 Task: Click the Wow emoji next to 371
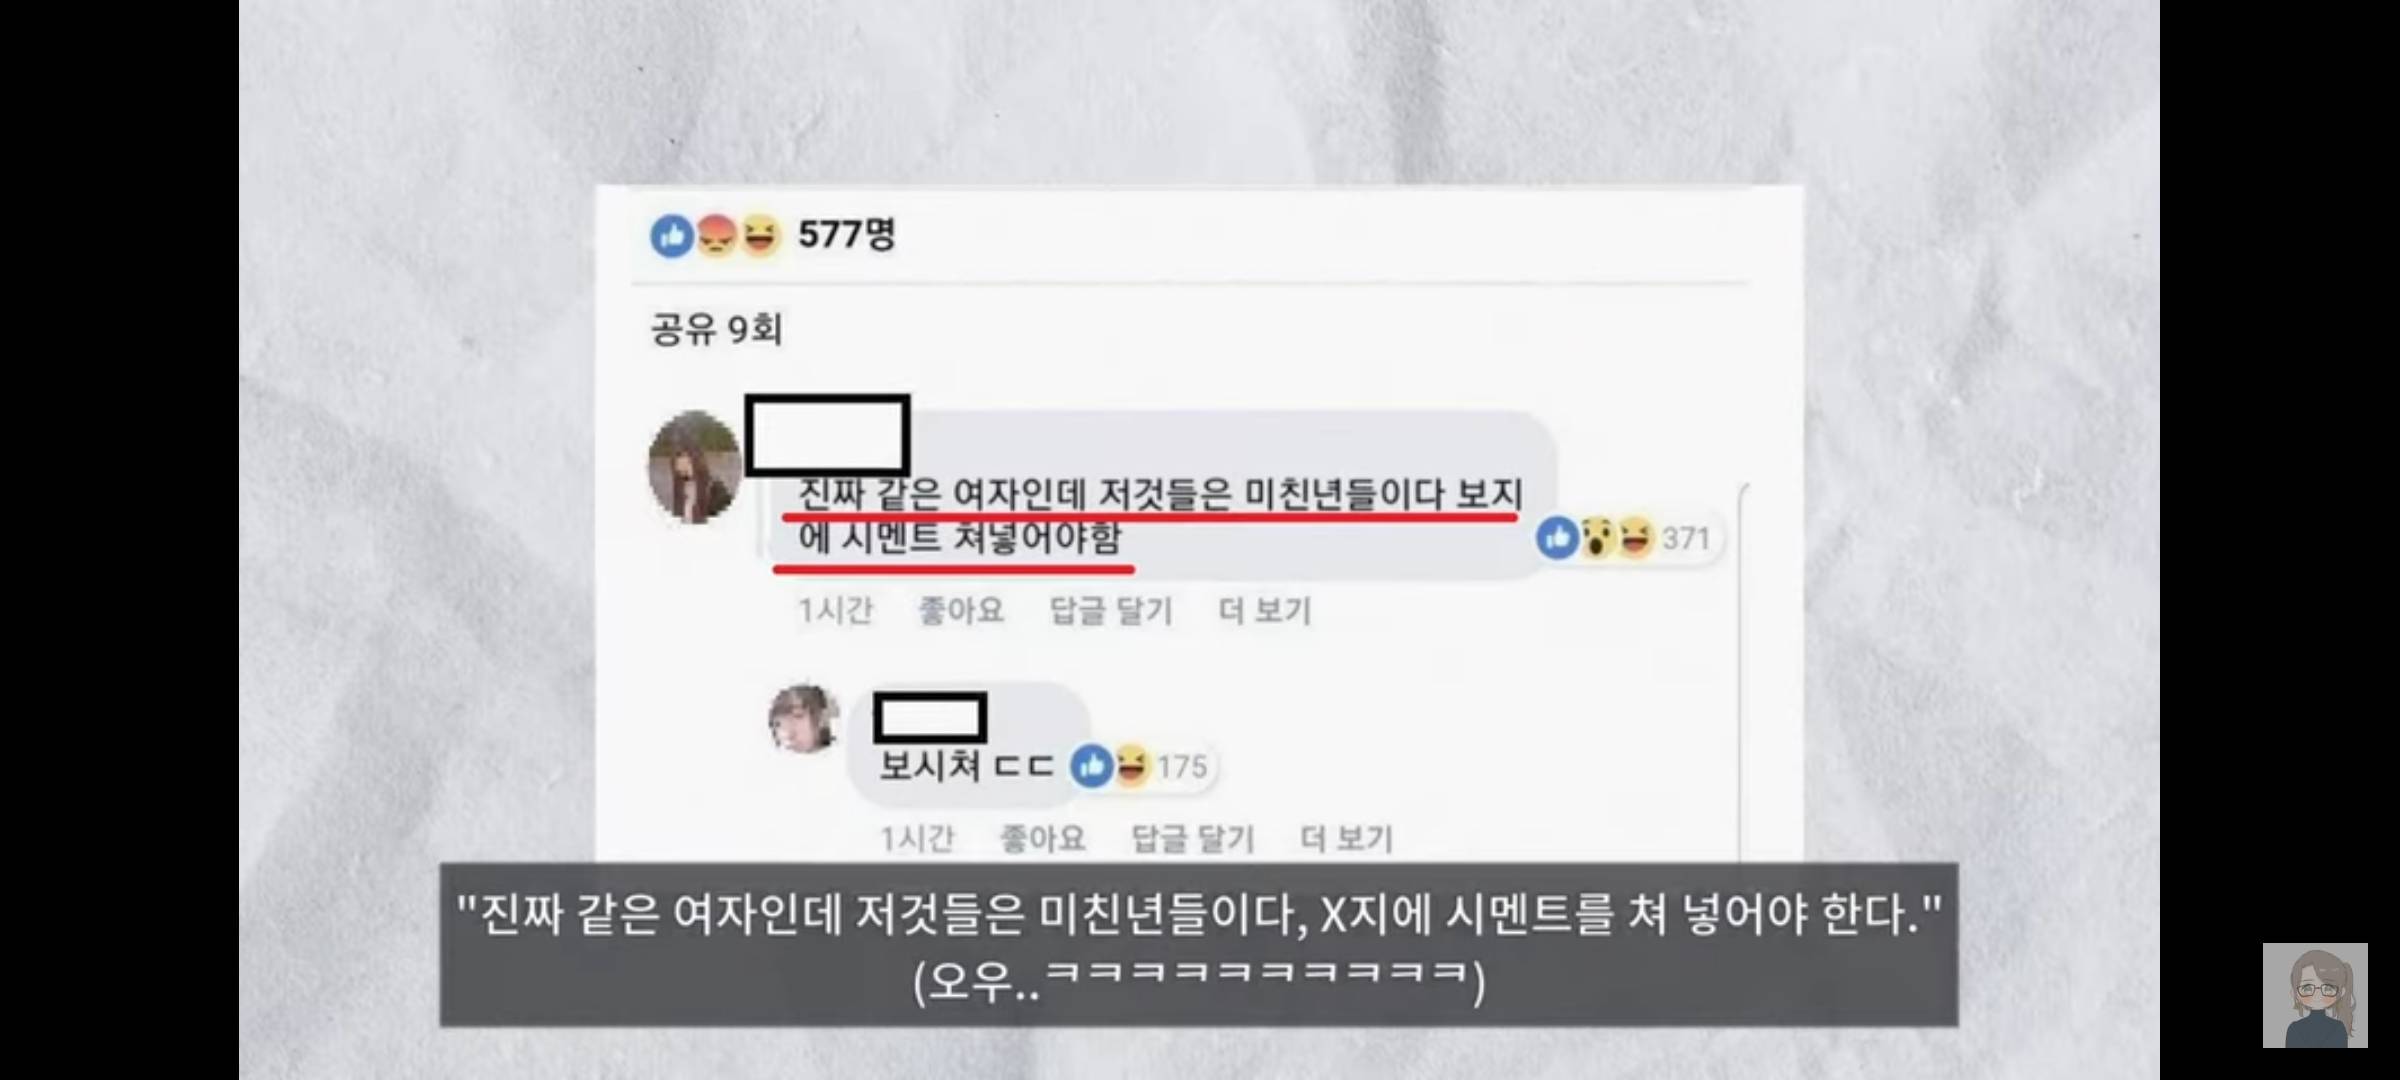coord(1598,538)
